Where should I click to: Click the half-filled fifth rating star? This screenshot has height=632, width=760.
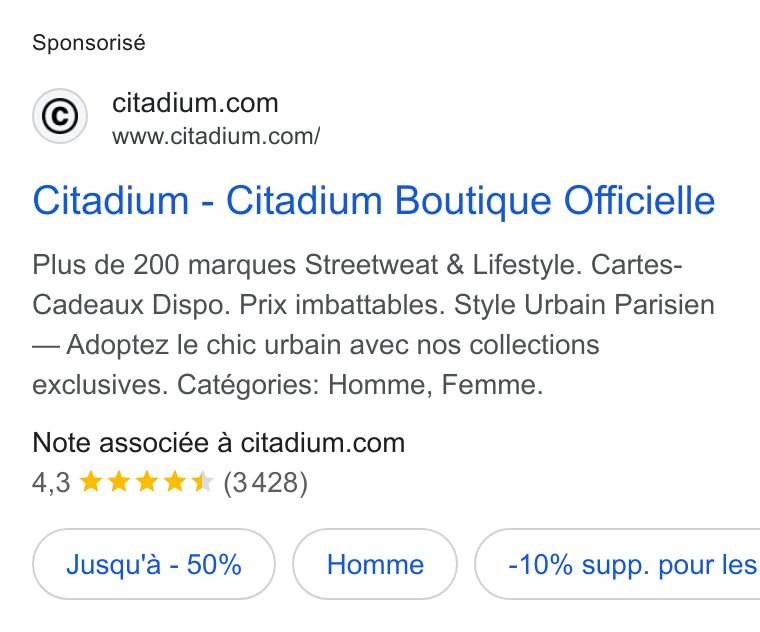click(x=203, y=482)
